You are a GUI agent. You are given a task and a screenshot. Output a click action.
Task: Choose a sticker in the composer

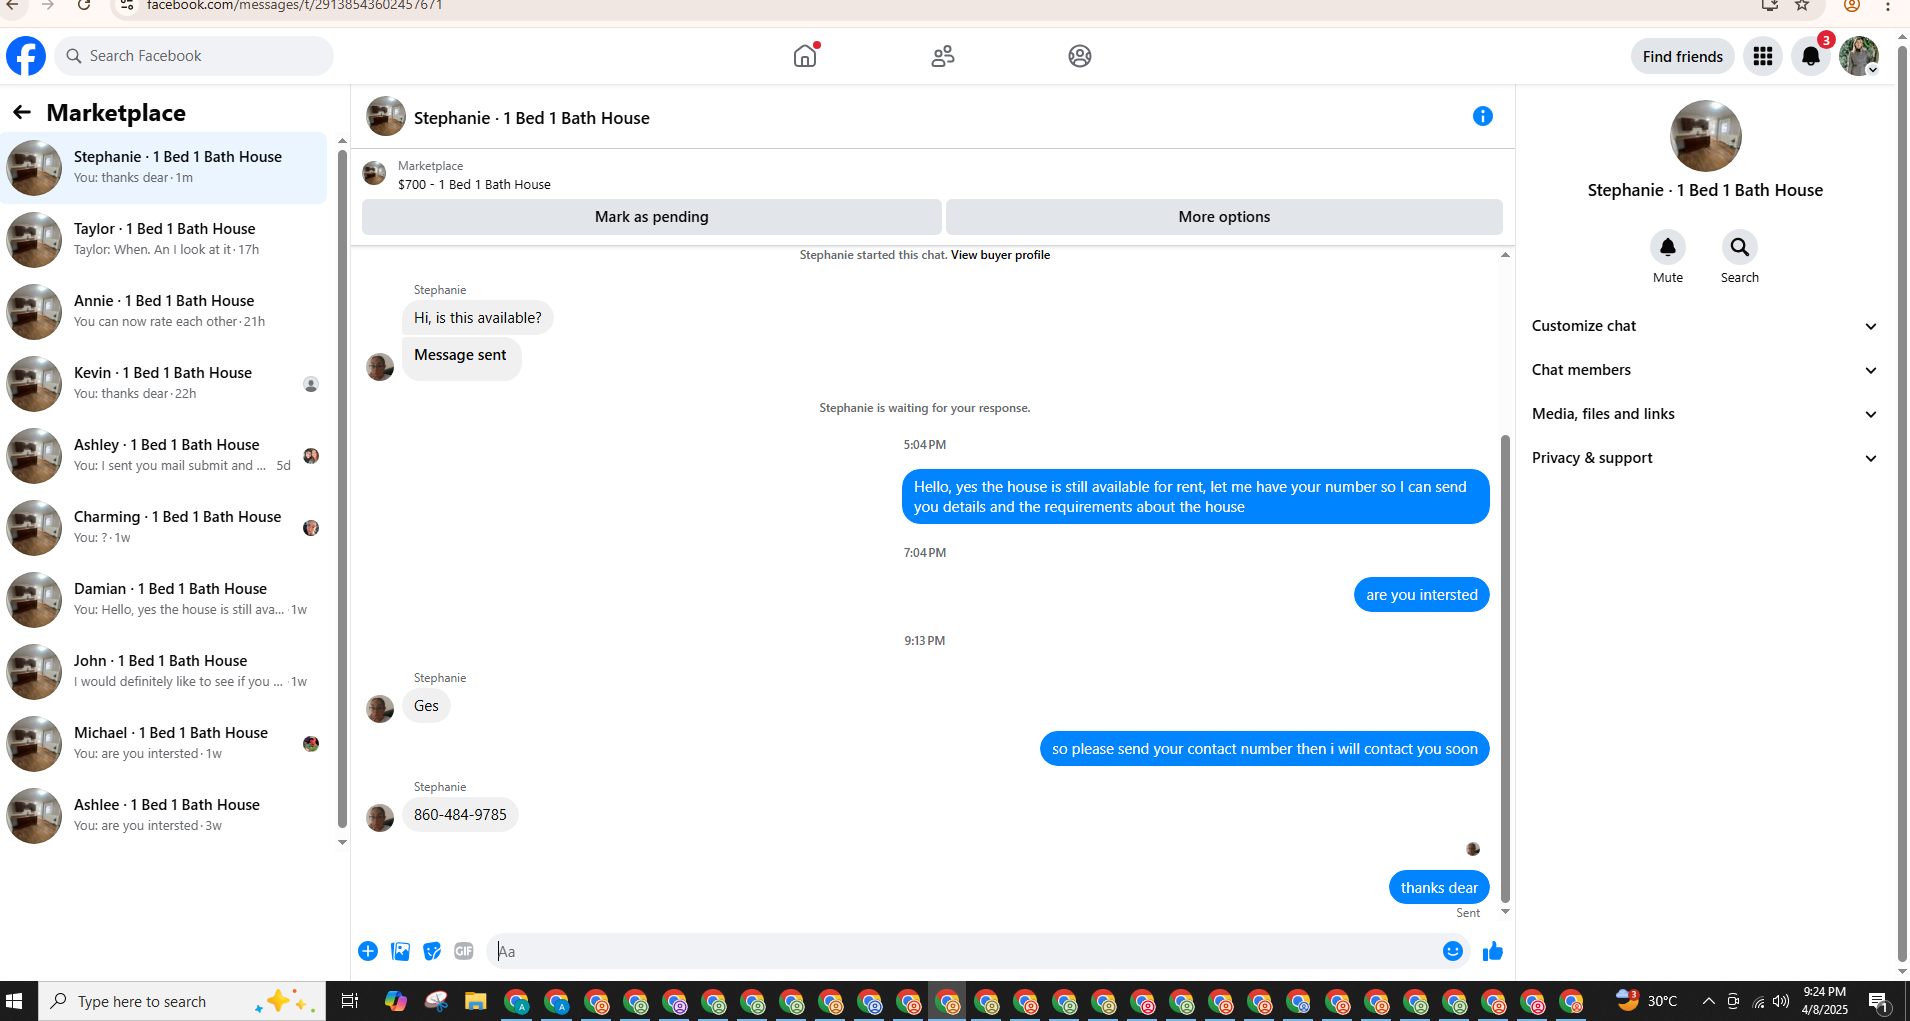pyautogui.click(x=432, y=951)
